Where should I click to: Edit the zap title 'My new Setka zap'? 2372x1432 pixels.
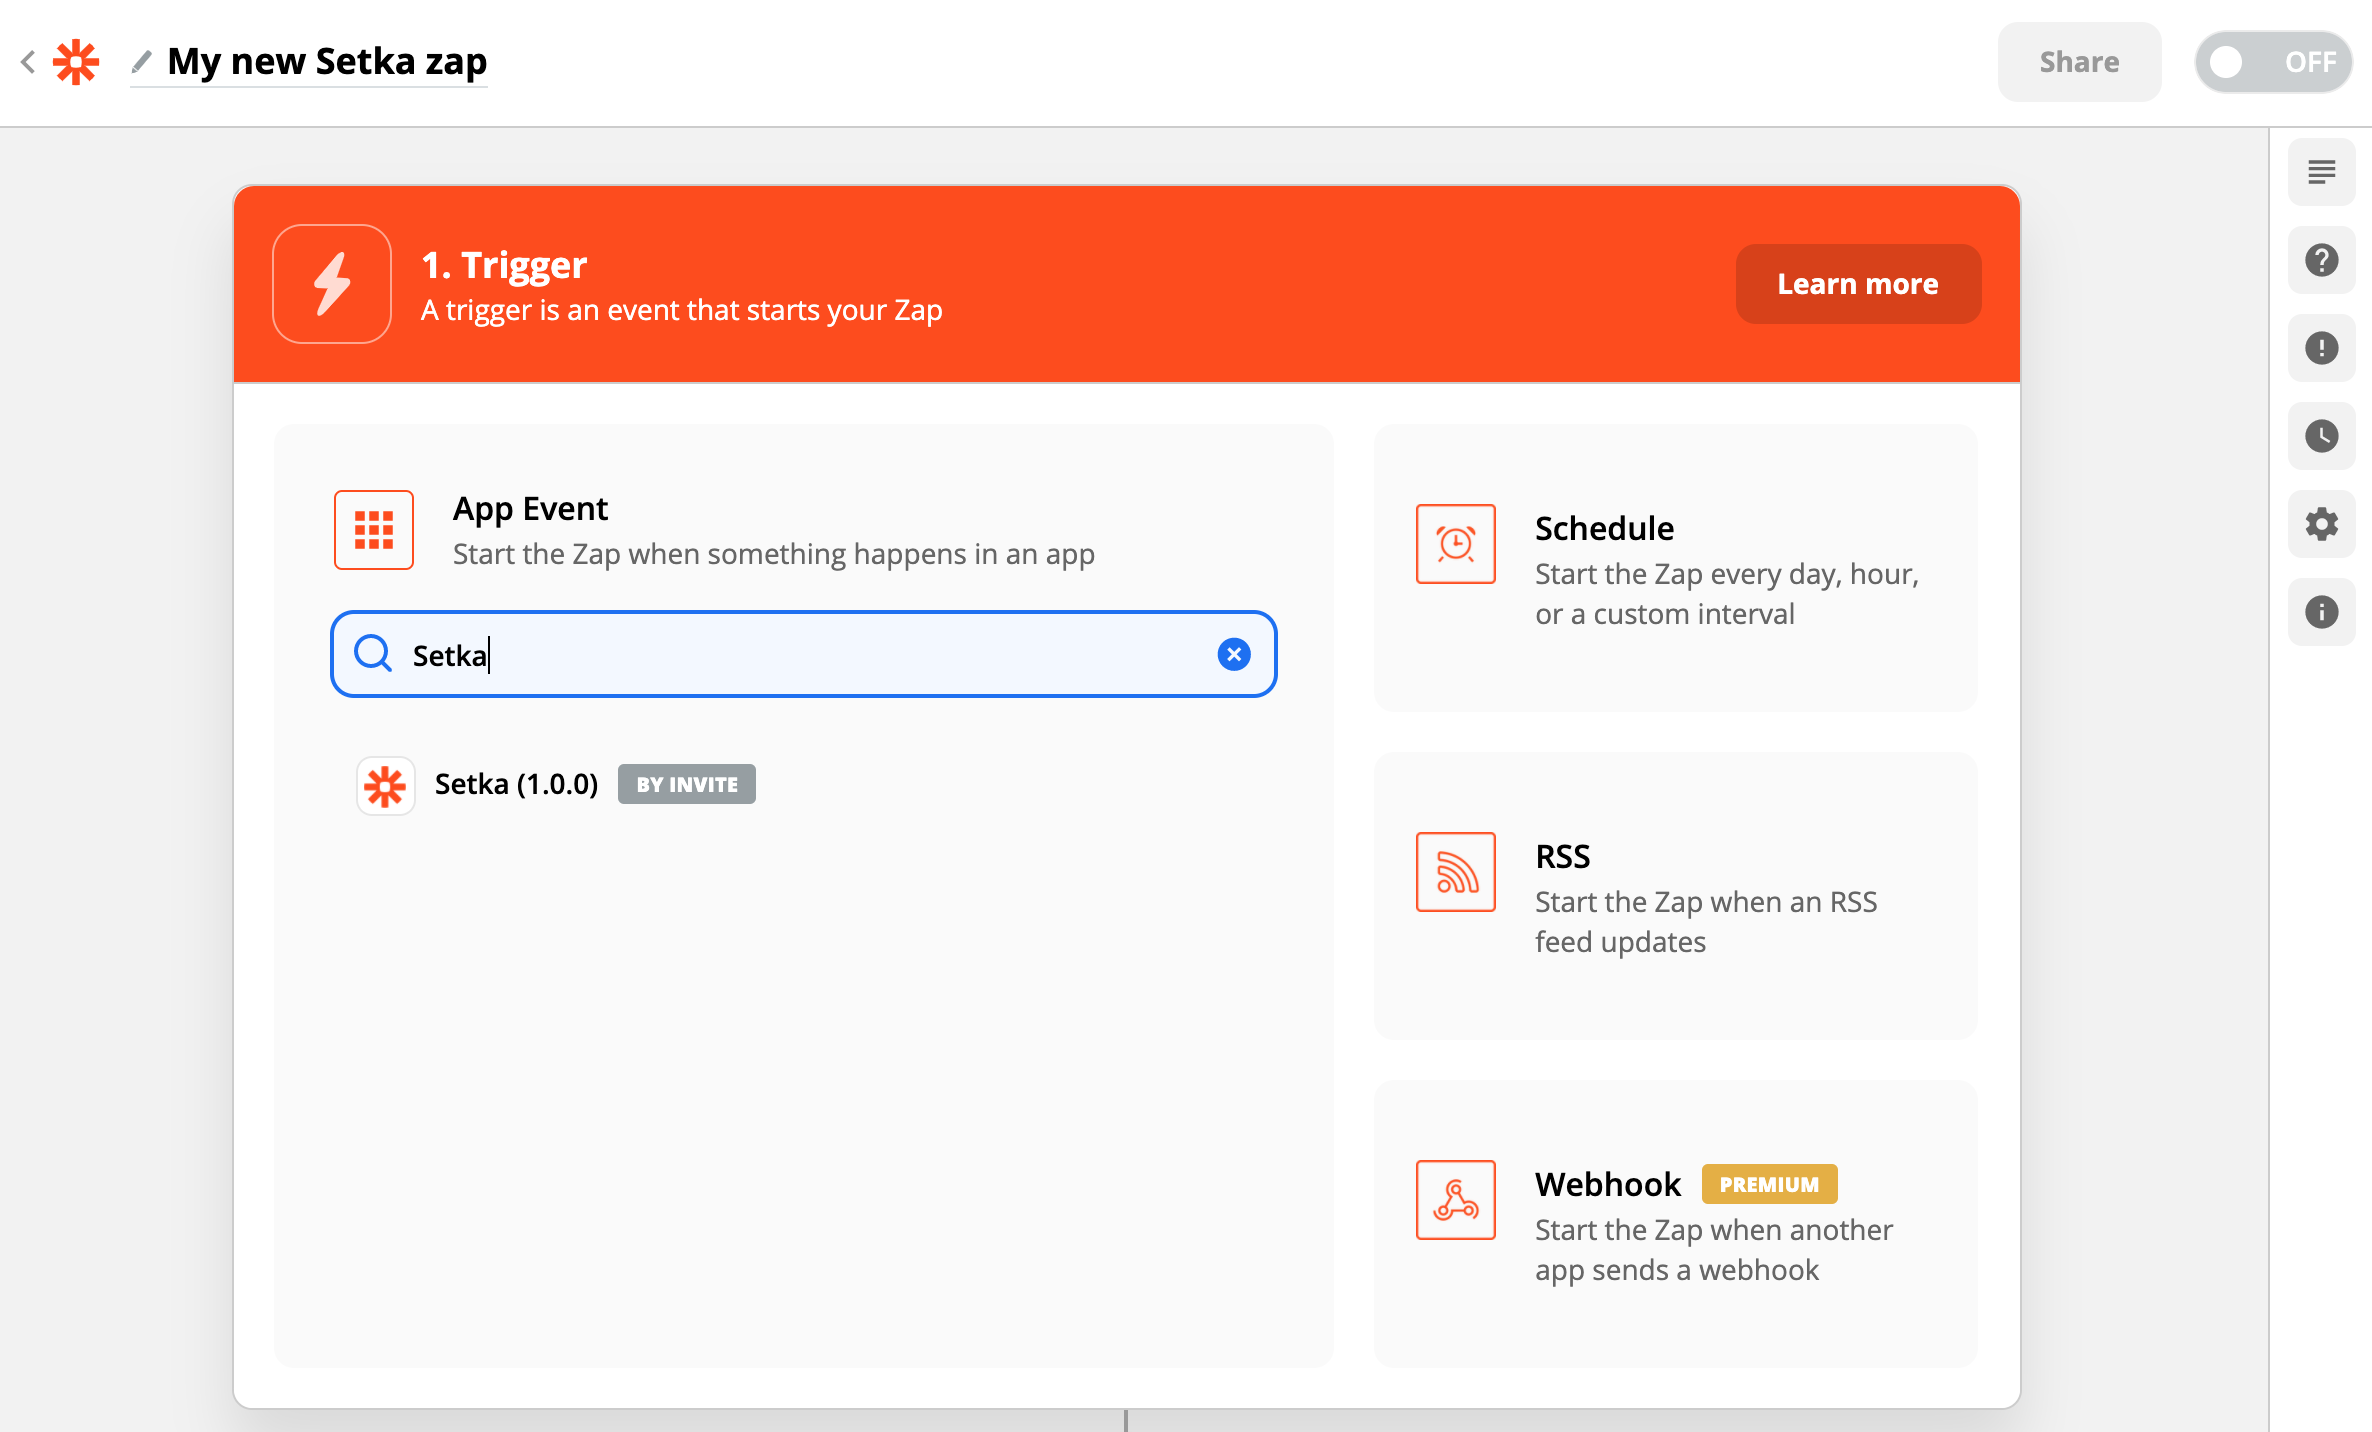[327, 62]
